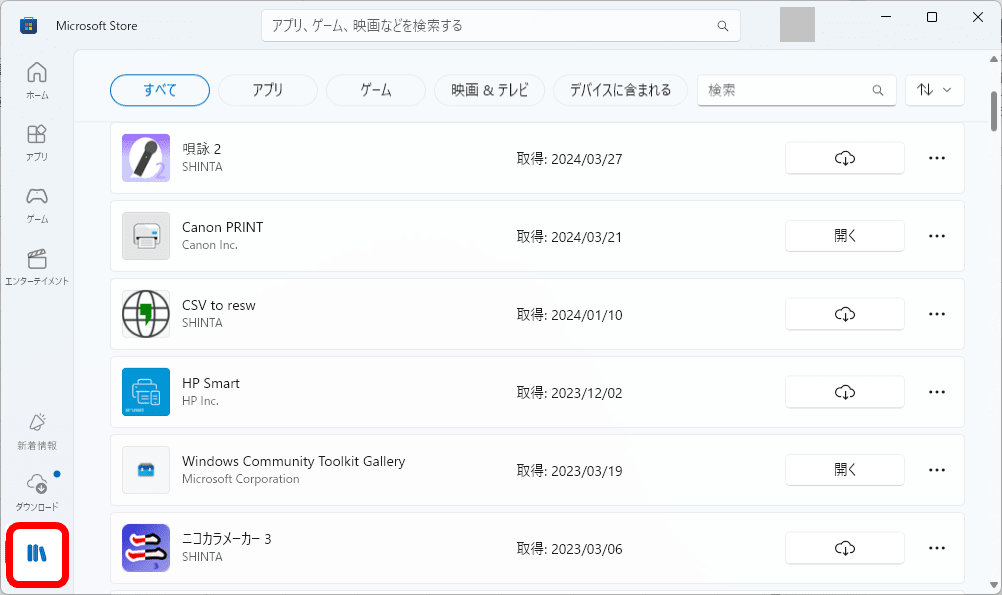Open more options for 唄詠 2
1002x595 pixels.
[x=937, y=158]
